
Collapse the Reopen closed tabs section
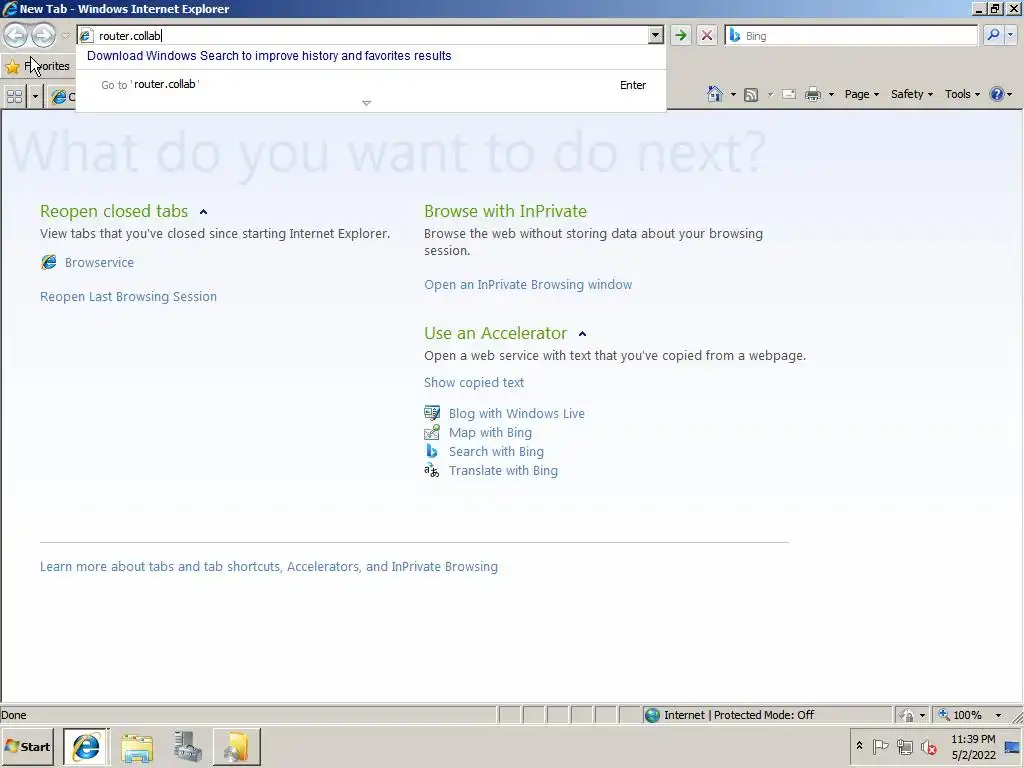[203, 212]
